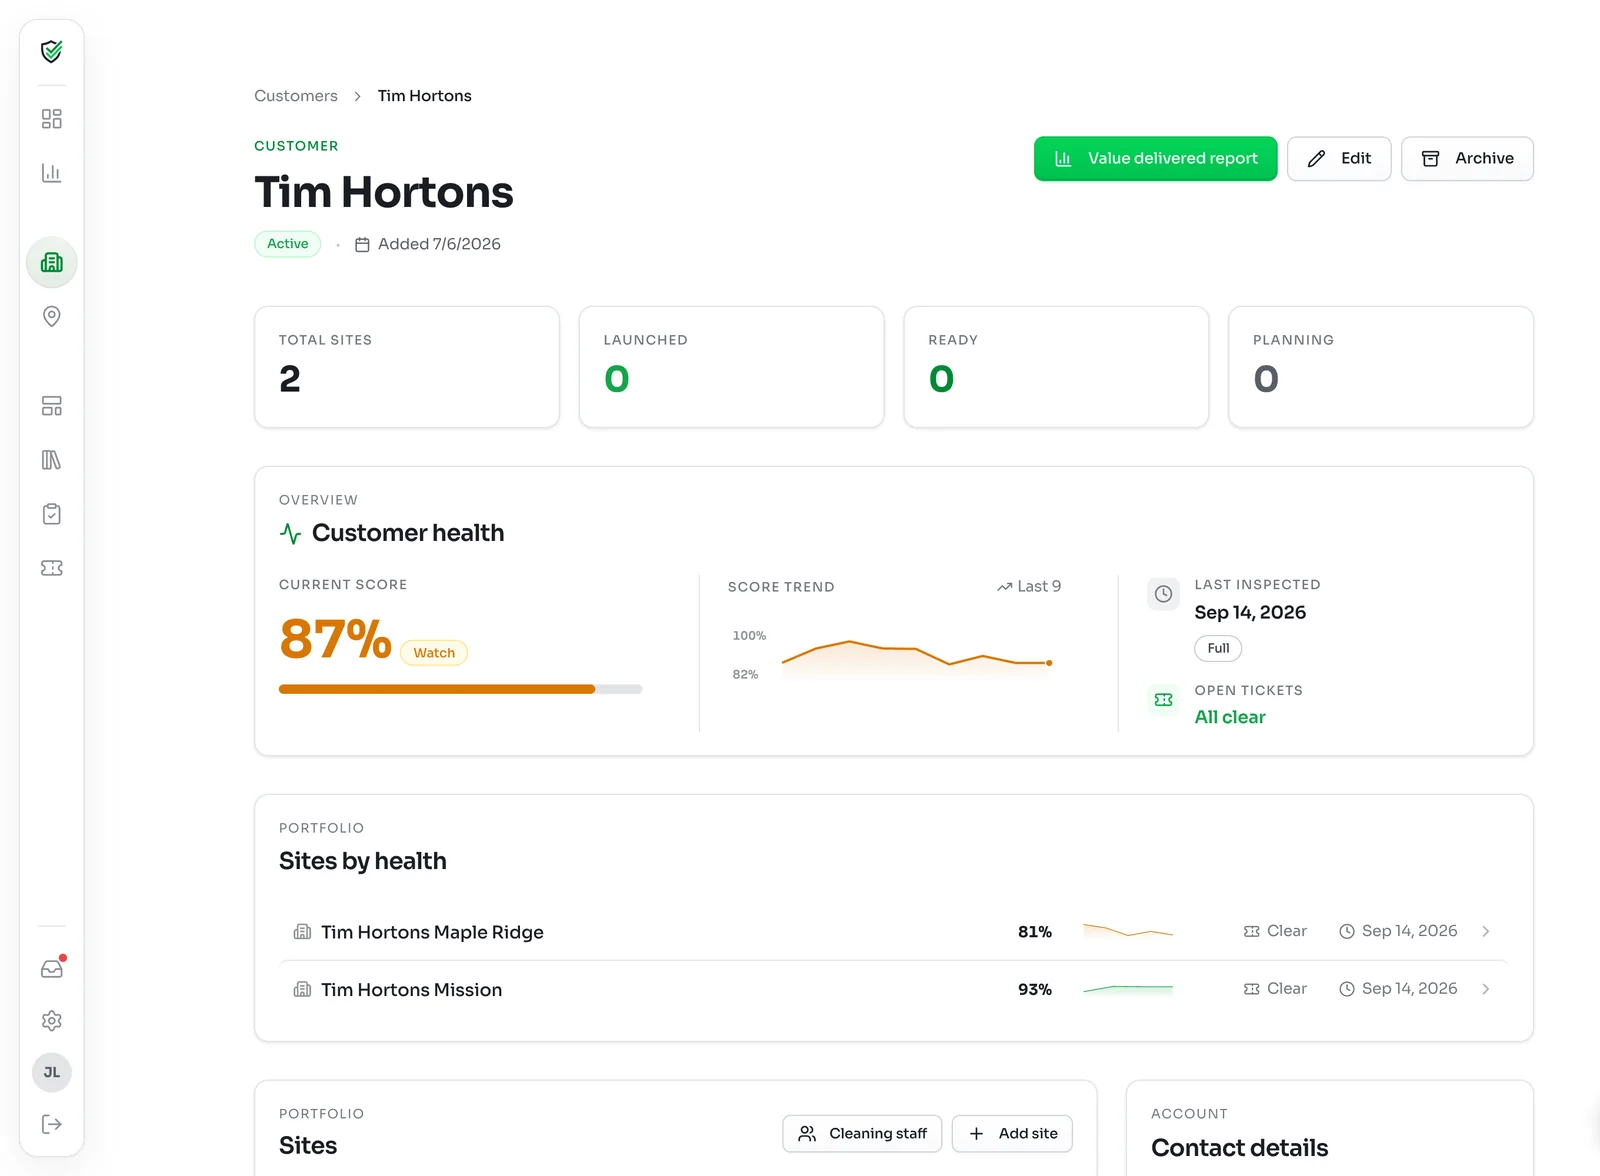Open the clipboard check inspections icon in the sidebar

[x=52, y=514]
